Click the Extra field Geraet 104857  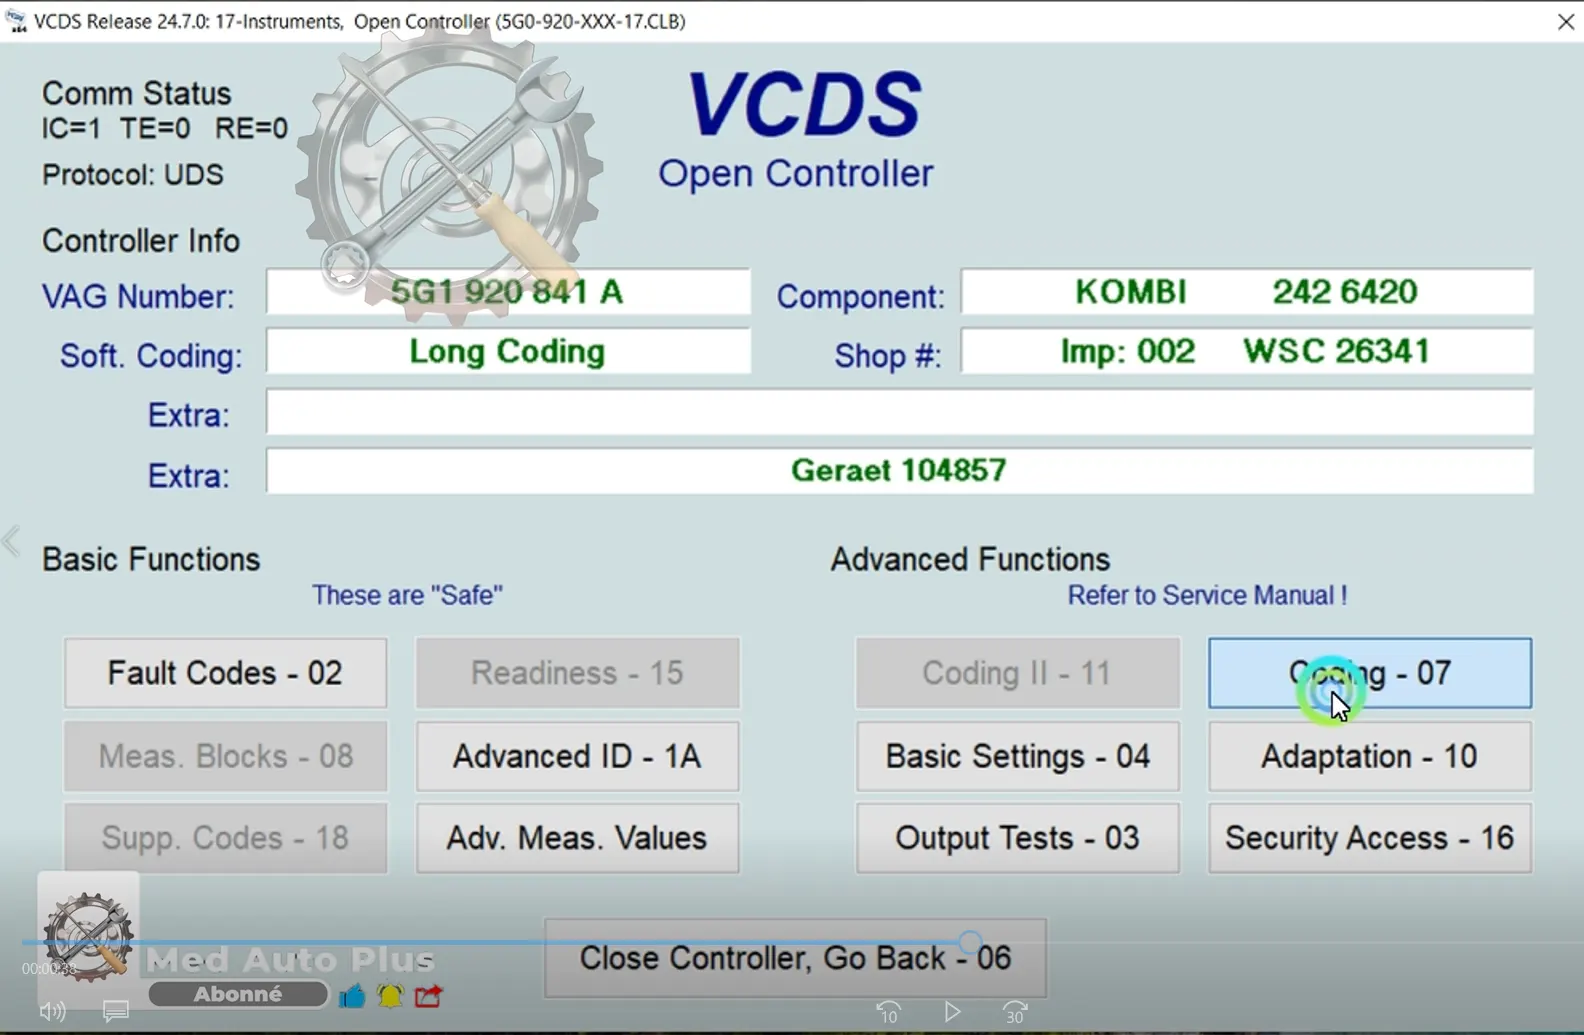pyautogui.click(x=899, y=471)
